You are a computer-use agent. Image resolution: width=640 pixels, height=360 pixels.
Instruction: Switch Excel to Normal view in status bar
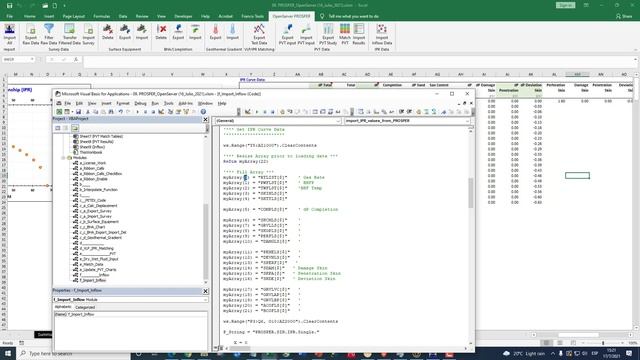[x=546, y=343]
